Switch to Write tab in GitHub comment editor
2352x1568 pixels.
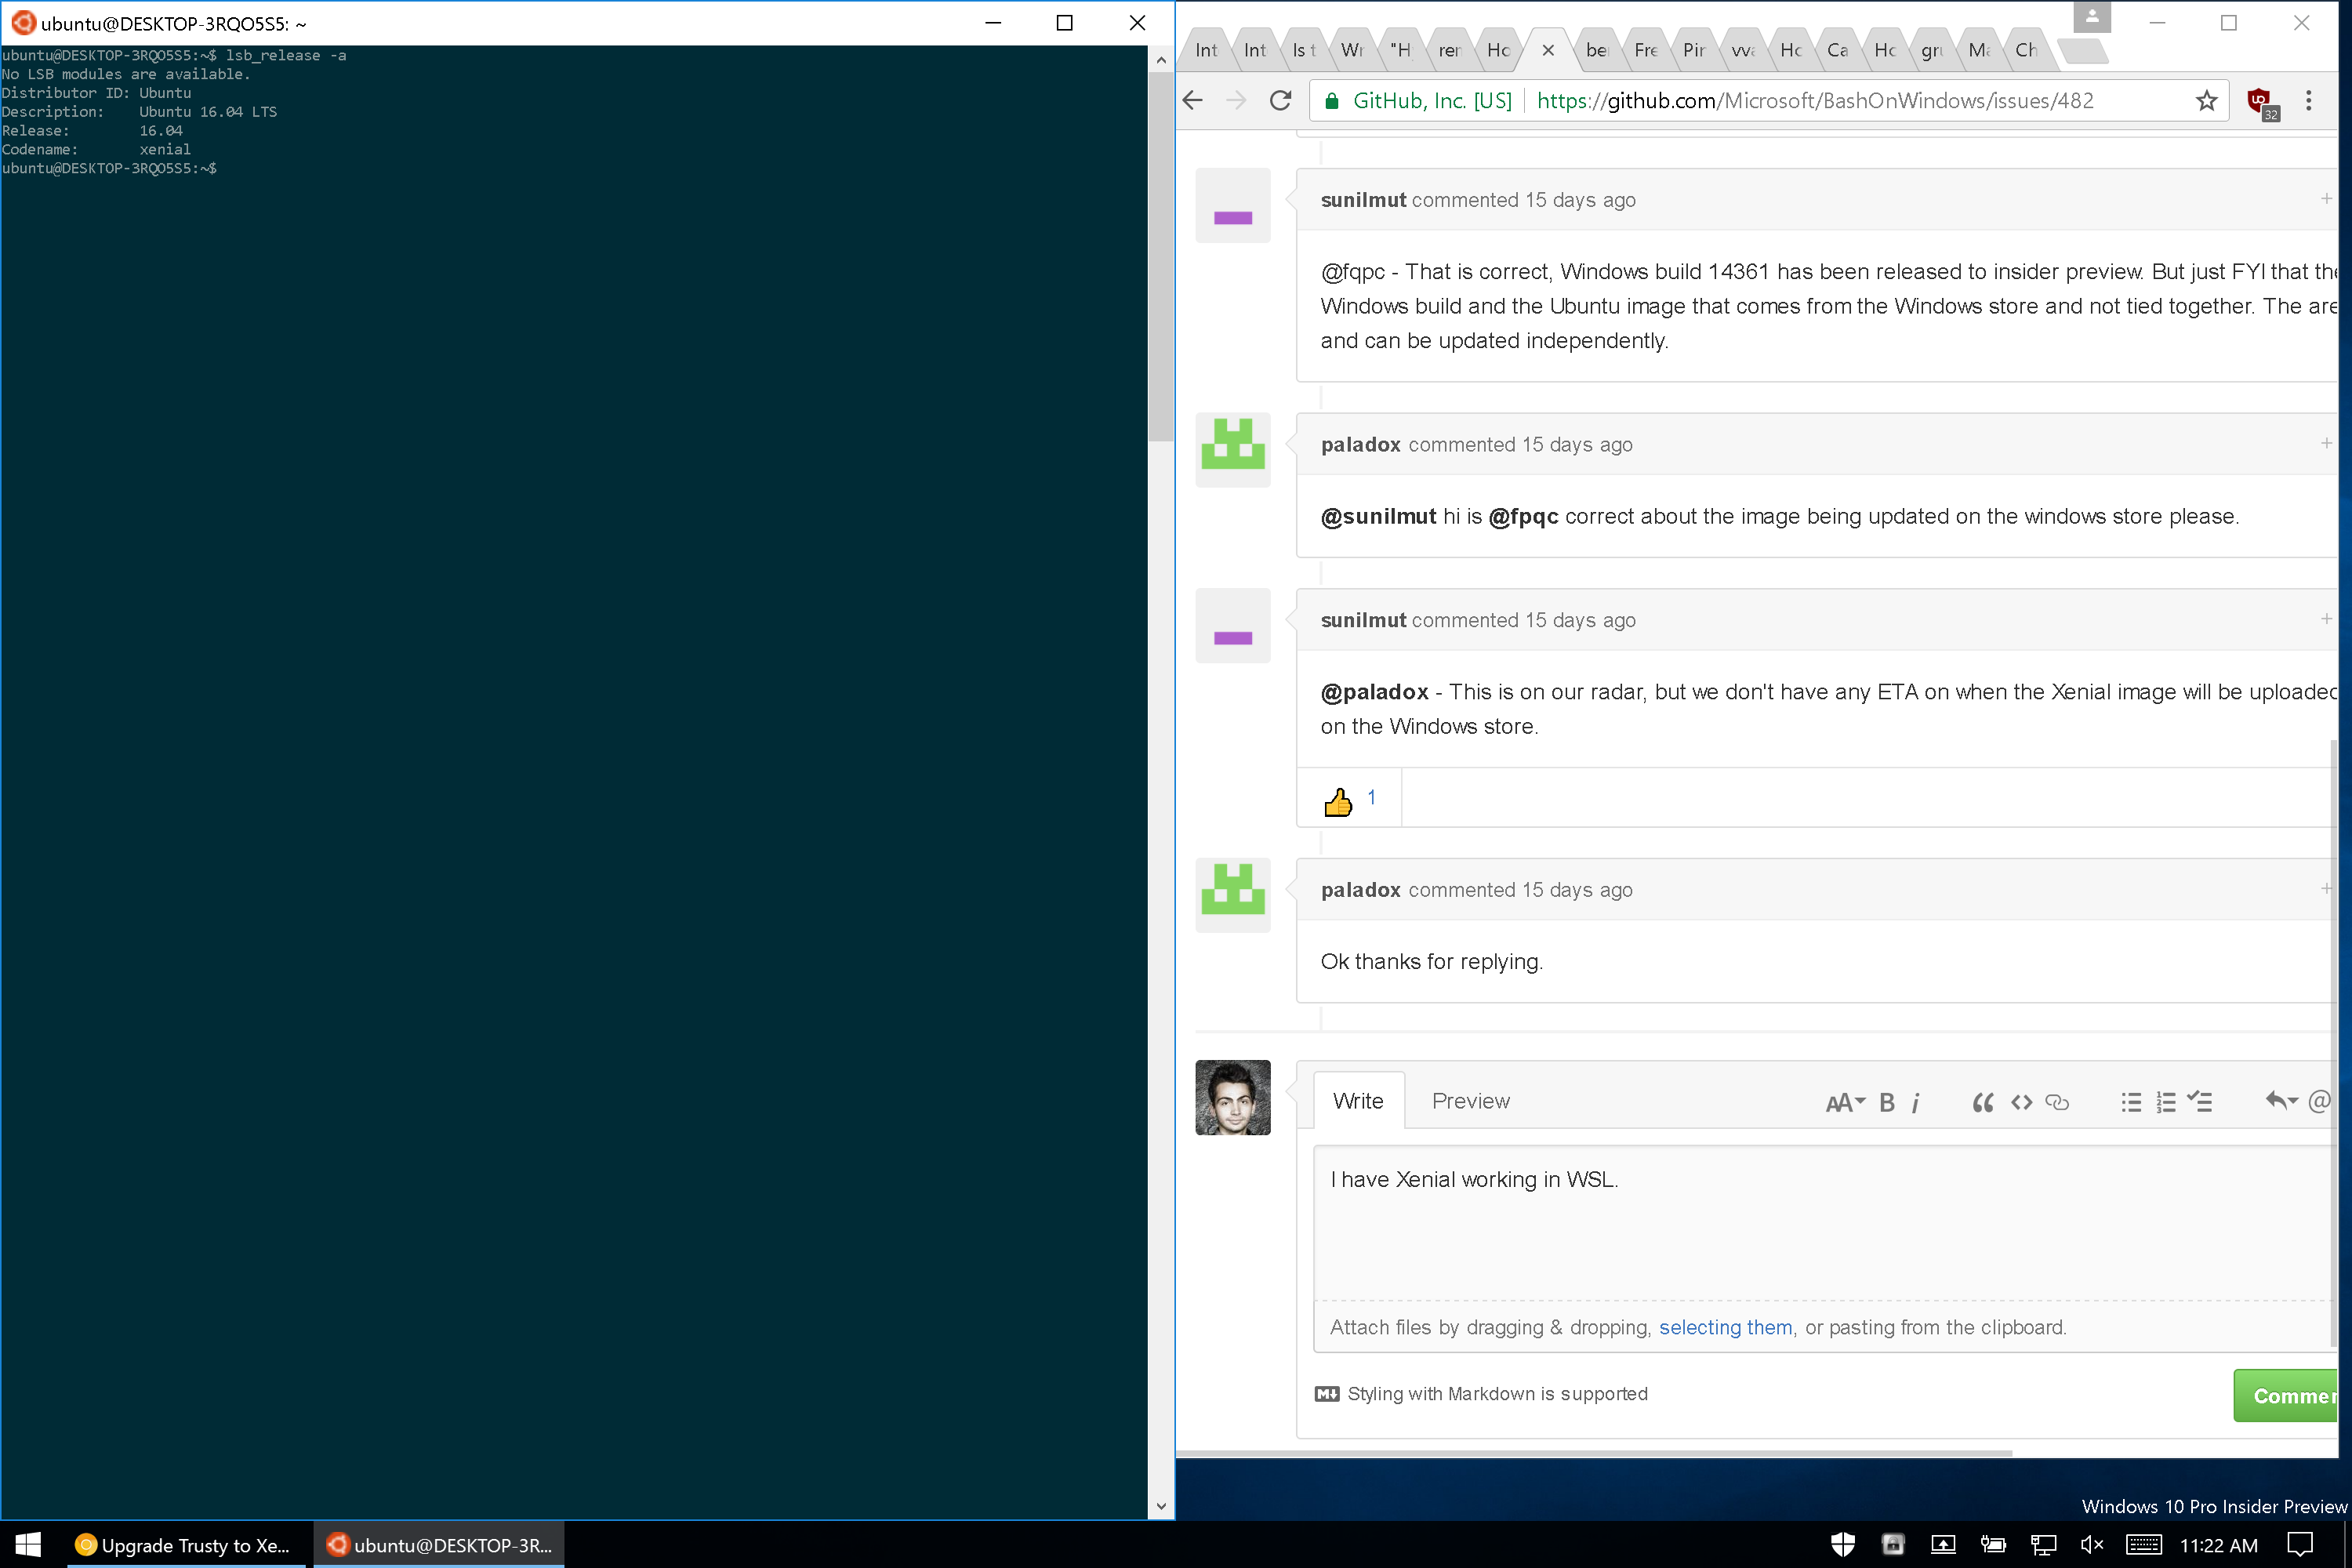pos(1359,1099)
